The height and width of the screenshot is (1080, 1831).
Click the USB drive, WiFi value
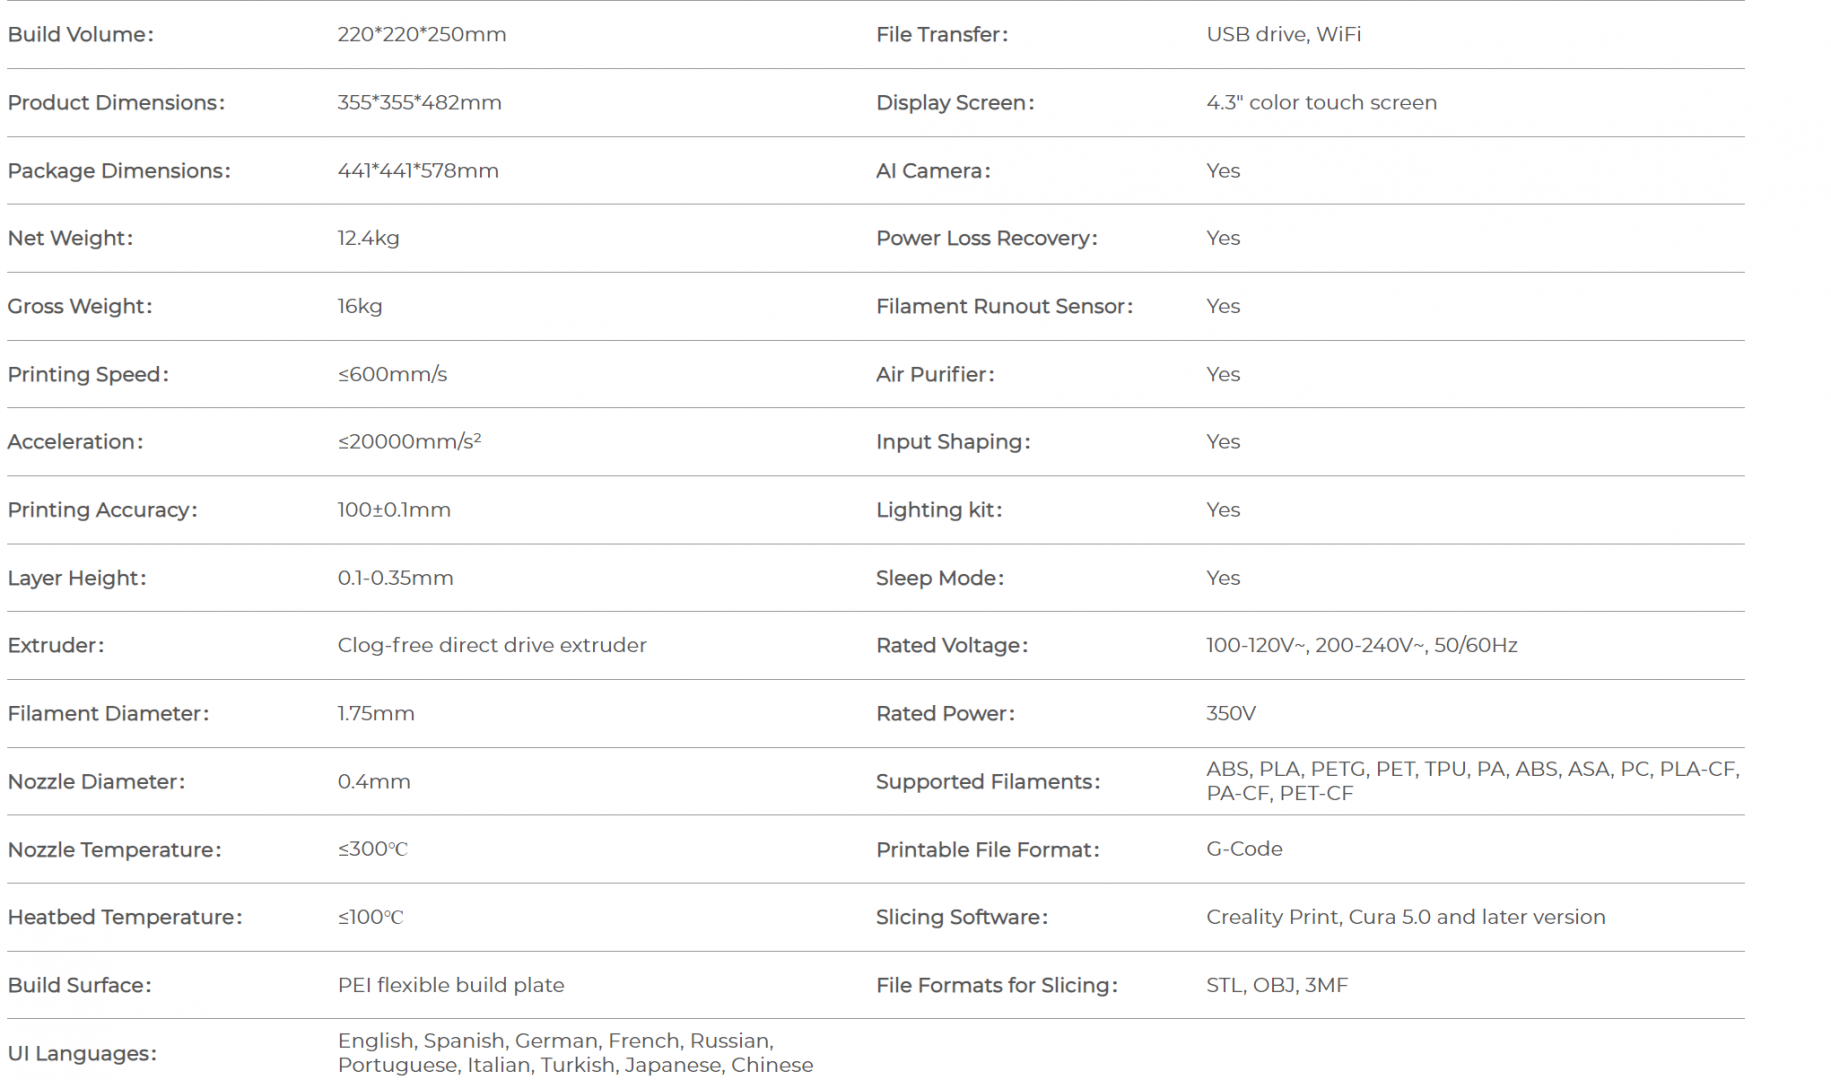pos(1283,34)
